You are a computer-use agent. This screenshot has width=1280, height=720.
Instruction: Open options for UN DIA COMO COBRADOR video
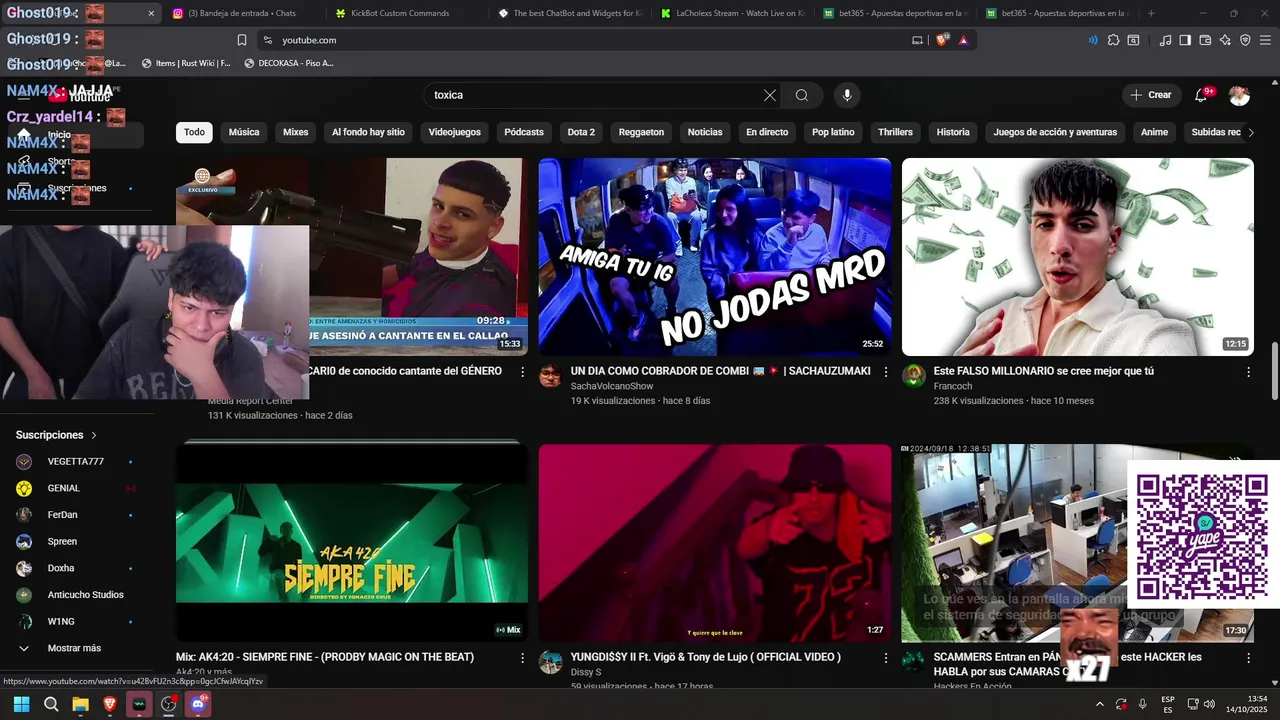[885, 372]
